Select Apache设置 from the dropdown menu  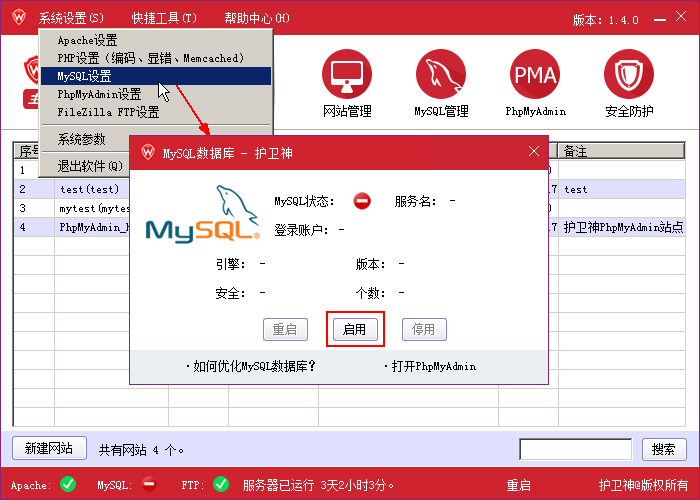point(87,41)
